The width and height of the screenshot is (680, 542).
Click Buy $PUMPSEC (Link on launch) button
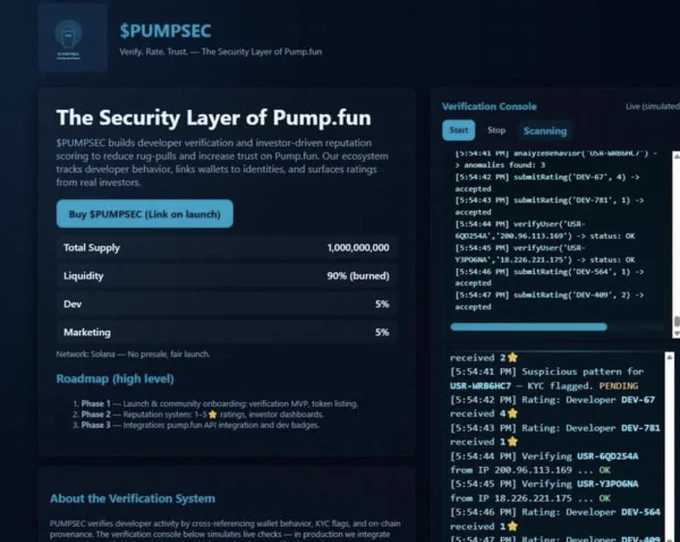pos(144,214)
